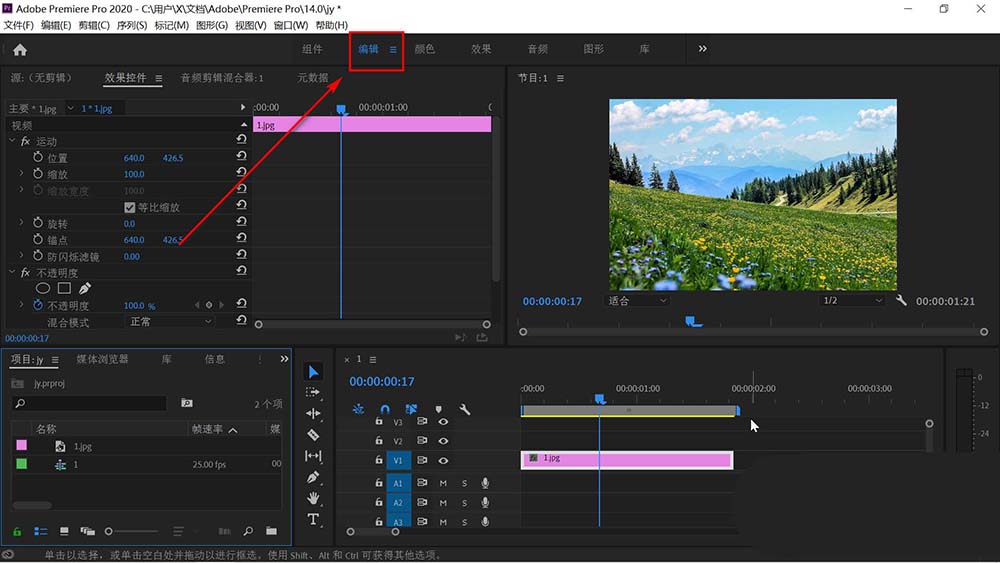Open the media browser tab (媒体浏览器)

tap(103, 359)
